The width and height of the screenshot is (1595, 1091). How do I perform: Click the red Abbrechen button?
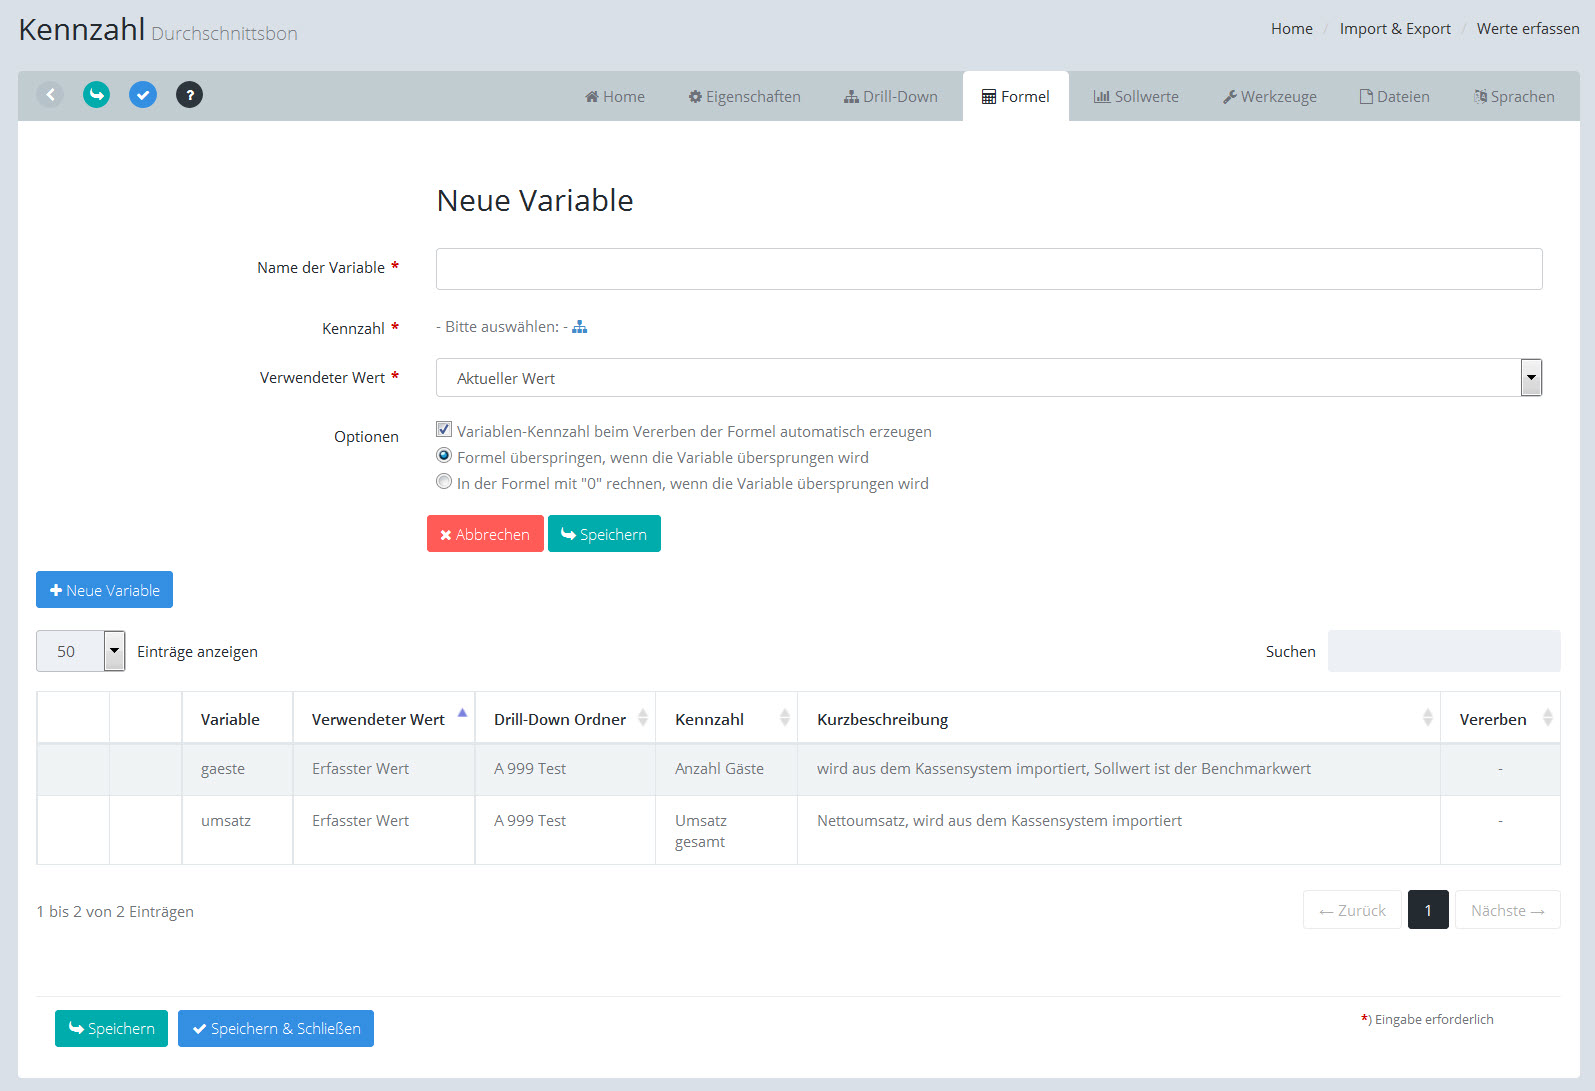click(x=485, y=534)
